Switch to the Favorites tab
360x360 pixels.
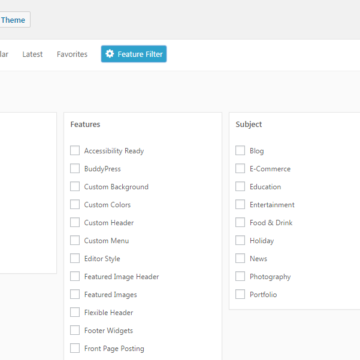(72, 54)
